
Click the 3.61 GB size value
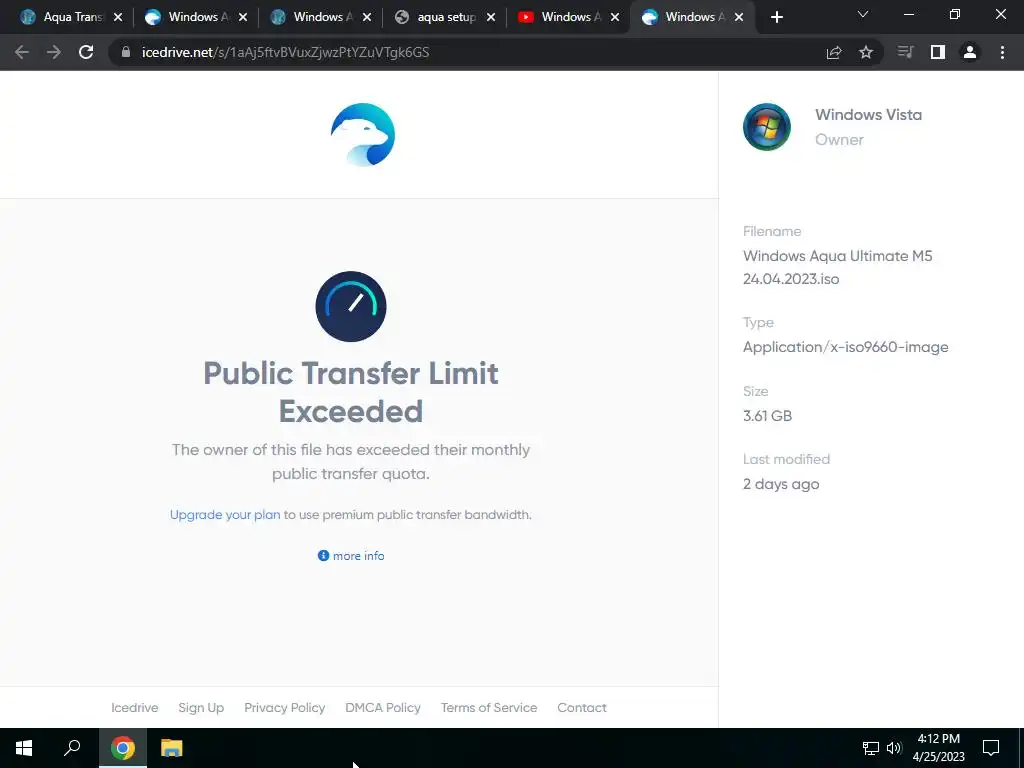pos(767,415)
